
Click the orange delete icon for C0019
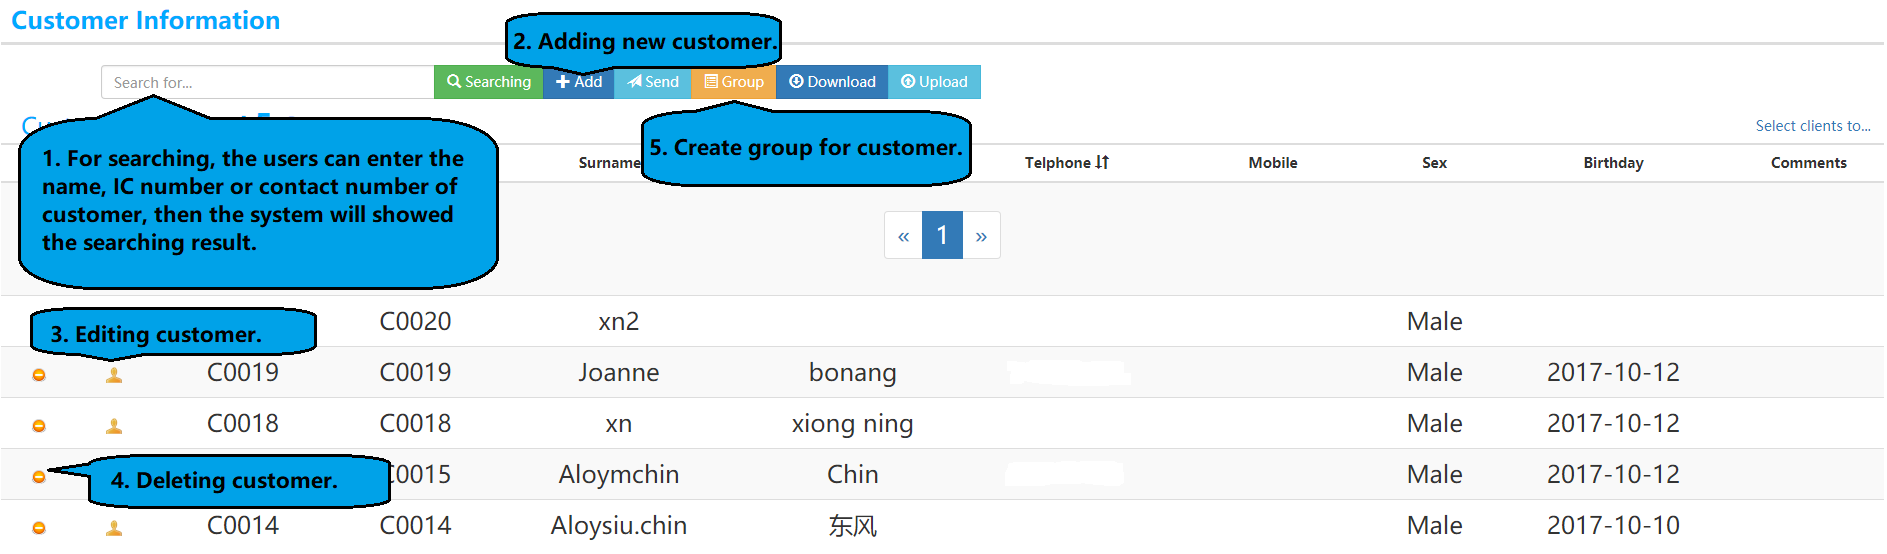pos(39,375)
